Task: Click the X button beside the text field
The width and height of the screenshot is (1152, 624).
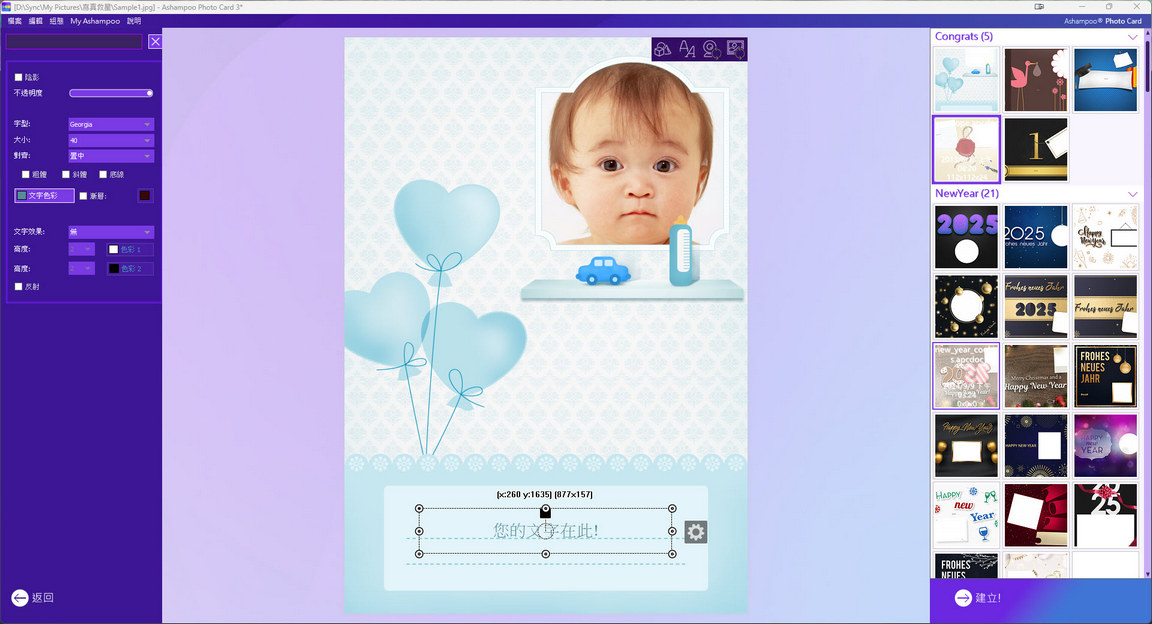Action: (x=155, y=41)
